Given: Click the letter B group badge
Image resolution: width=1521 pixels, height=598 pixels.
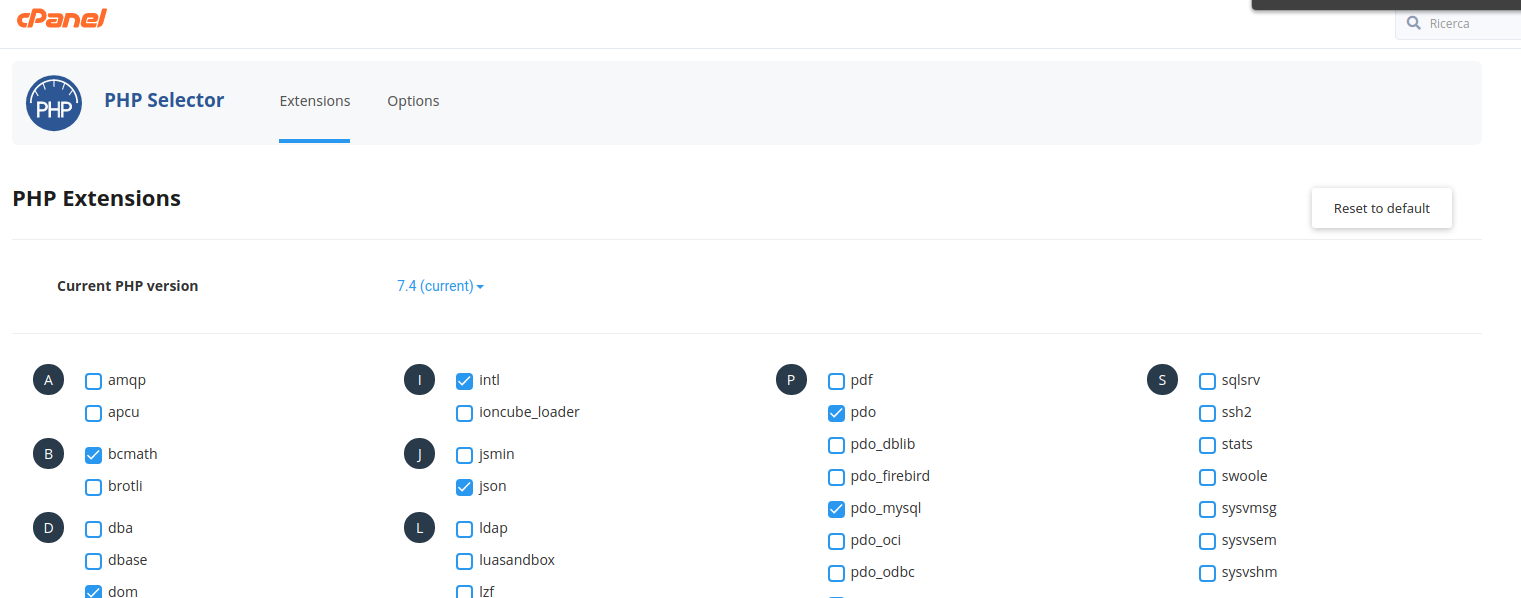Looking at the screenshot, I should click(x=48, y=454).
